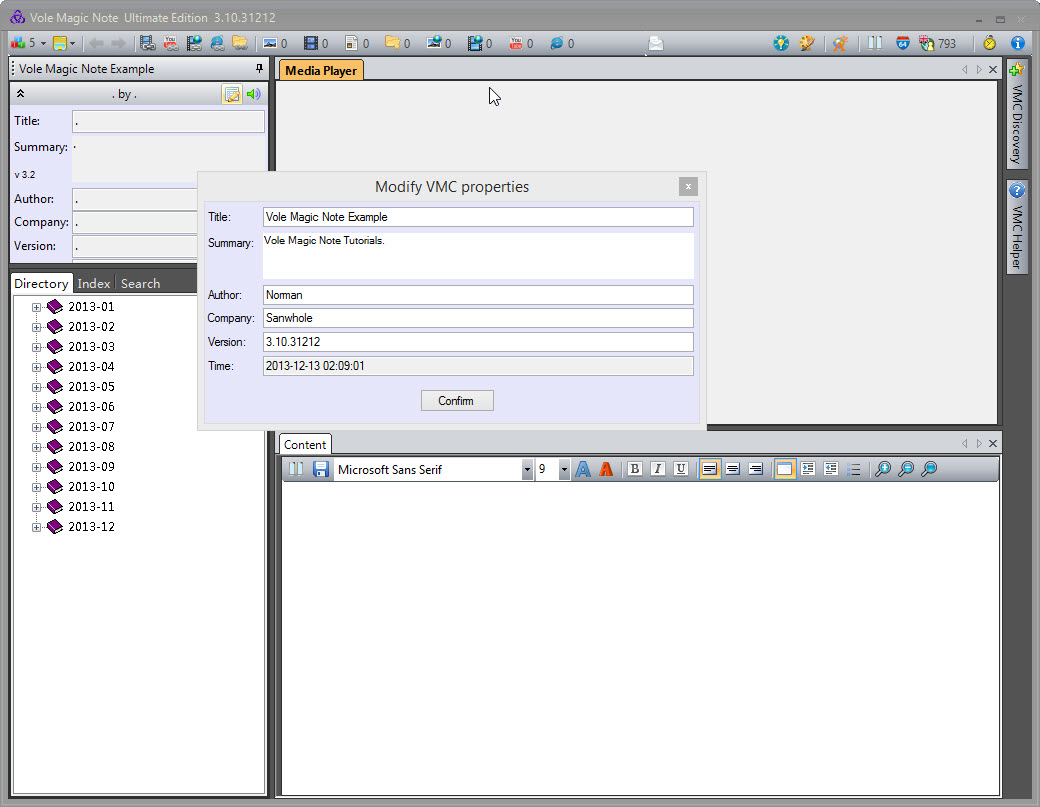
Task: Open the UK flag language icon
Action: tap(926, 43)
